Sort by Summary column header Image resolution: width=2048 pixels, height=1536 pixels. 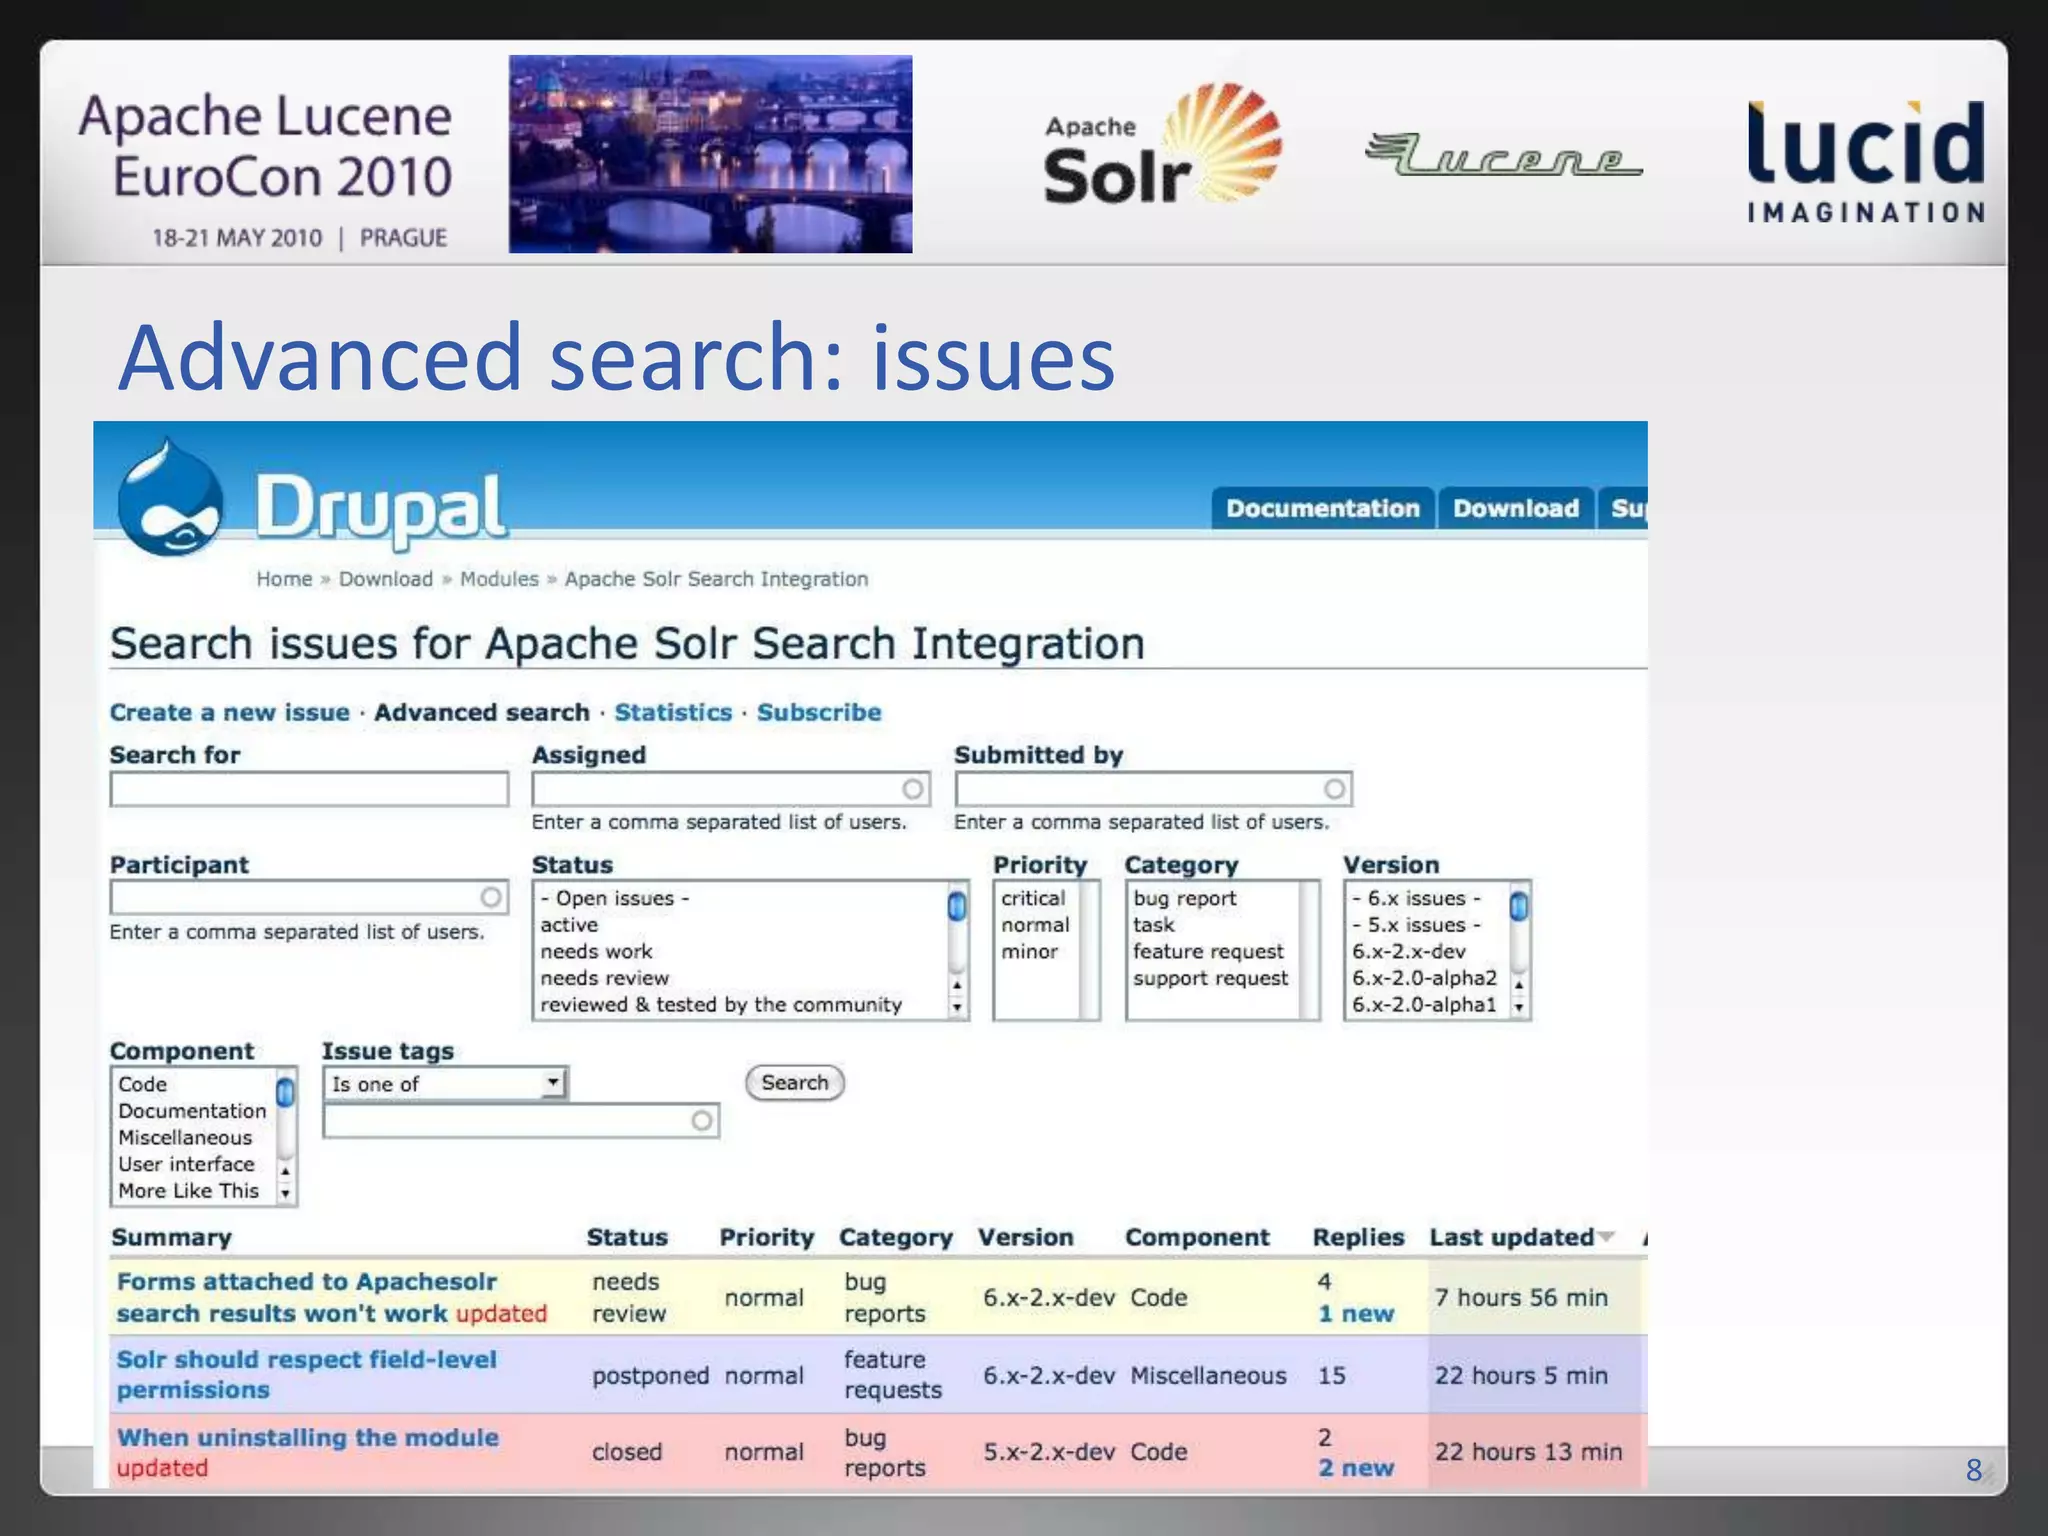coord(171,1237)
